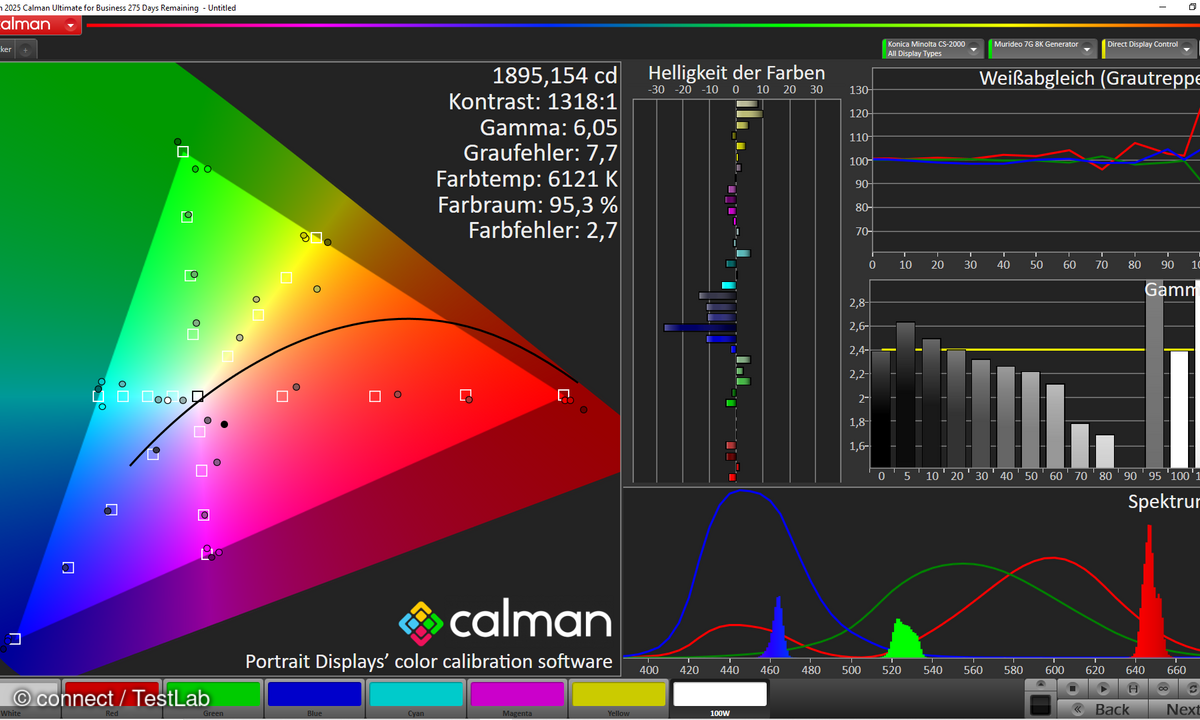Enable continuous measure via infinity icon
Screen dimensions: 1200x720
pyautogui.click(x=1163, y=688)
